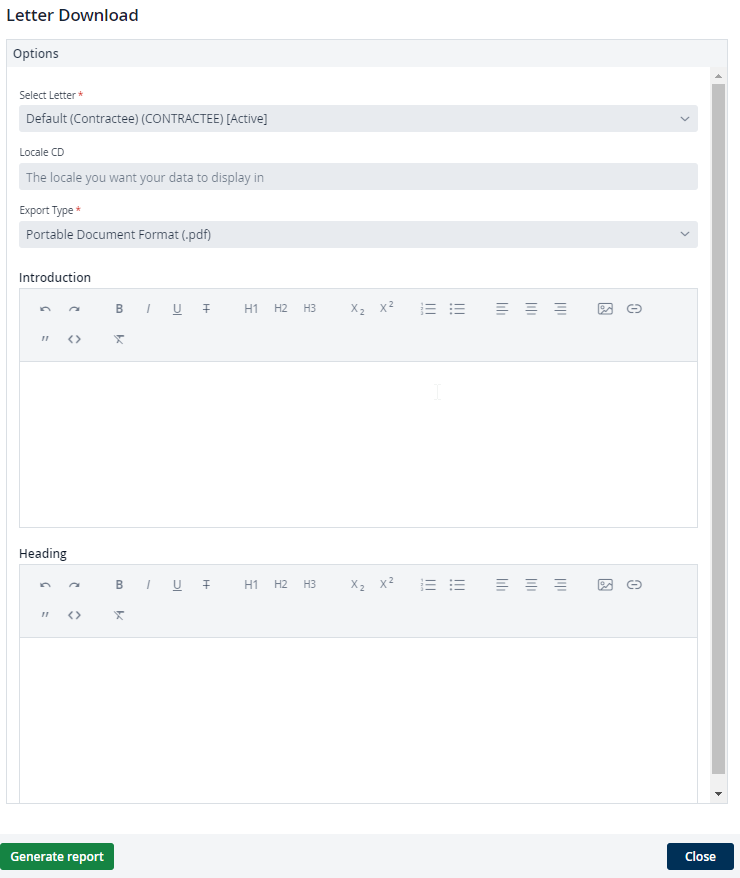Apply strikethrough in Heading editor
The height and width of the screenshot is (878, 740).
tap(206, 585)
